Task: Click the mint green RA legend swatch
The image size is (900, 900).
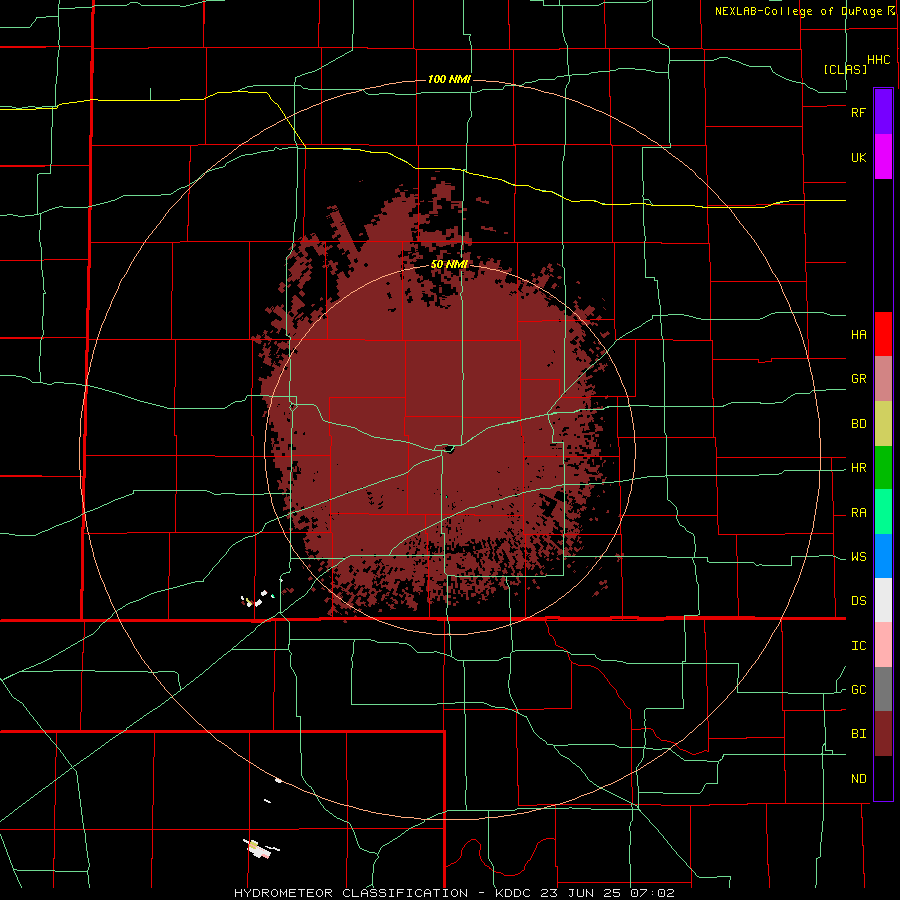Action: (x=883, y=512)
